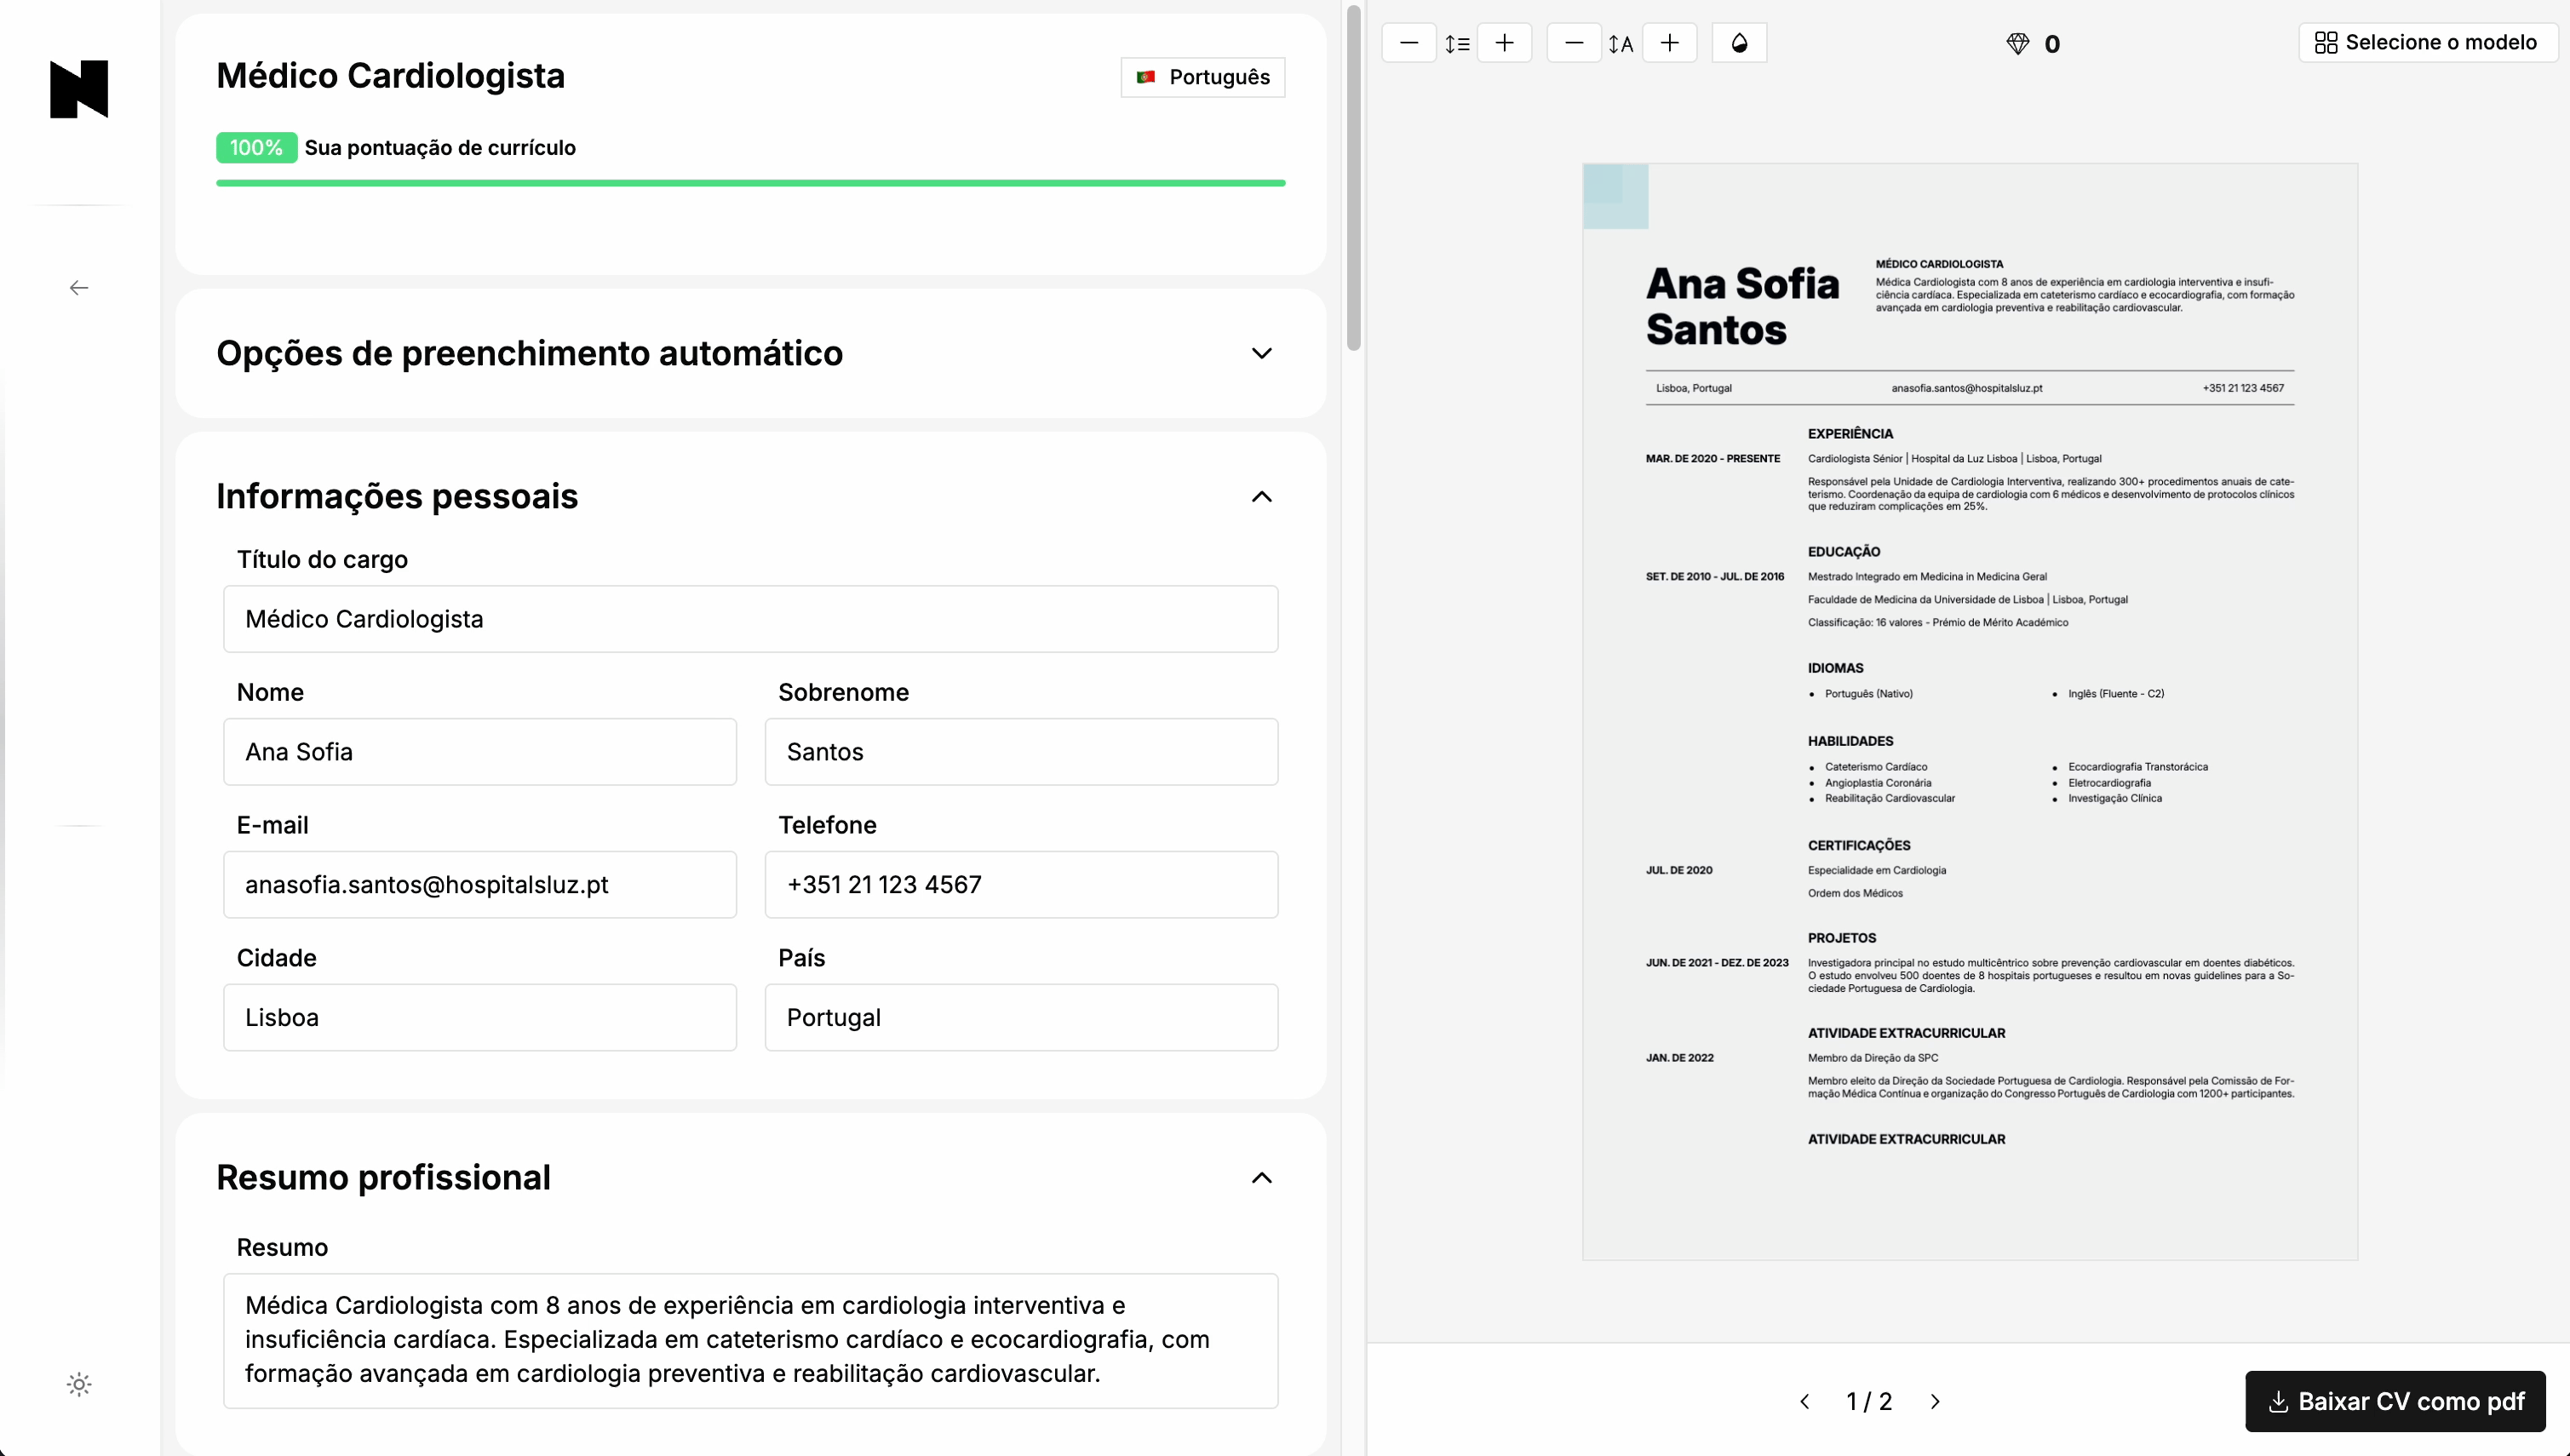Open the Português language dropdown
The width and height of the screenshot is (2570, 1456).
pos(1203,77)
